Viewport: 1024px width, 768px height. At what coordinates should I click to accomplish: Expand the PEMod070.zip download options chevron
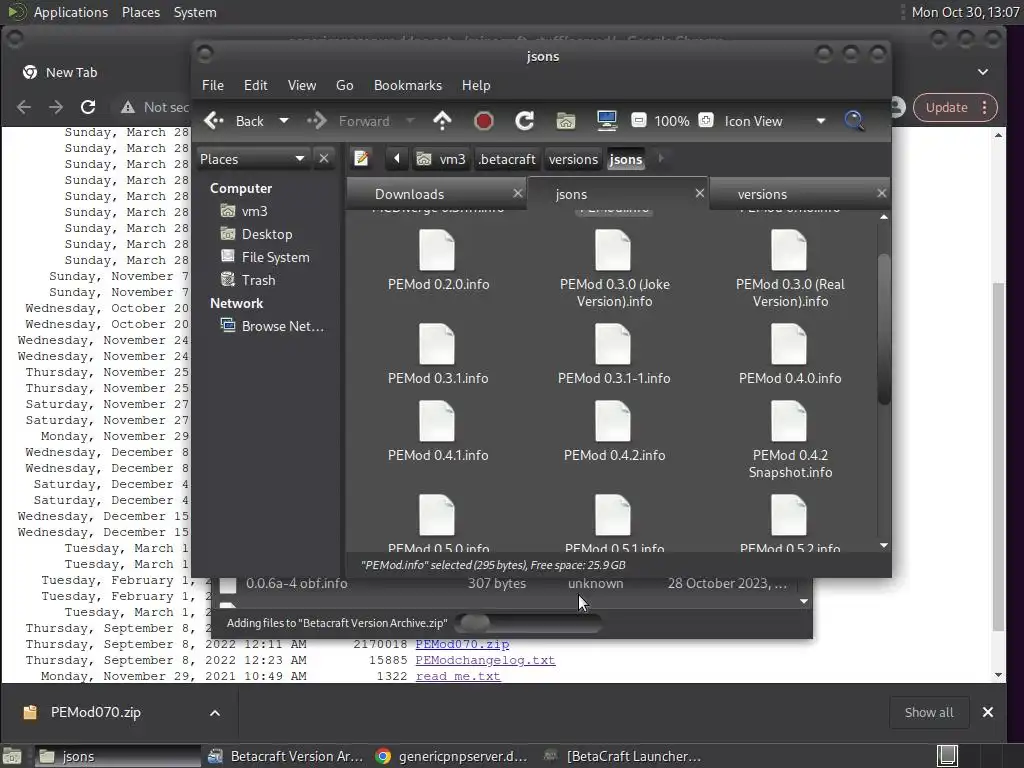[214, 713]
